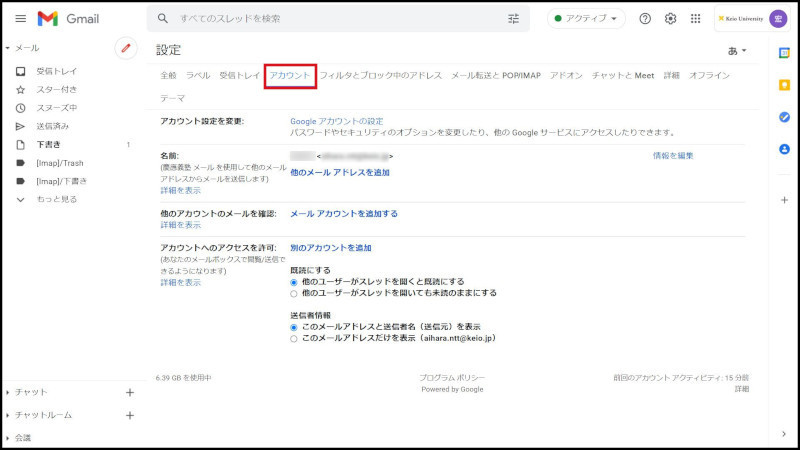Open the main menu hamburger icon
Viewport: 800px width, 450px height.
click(20, 19)
